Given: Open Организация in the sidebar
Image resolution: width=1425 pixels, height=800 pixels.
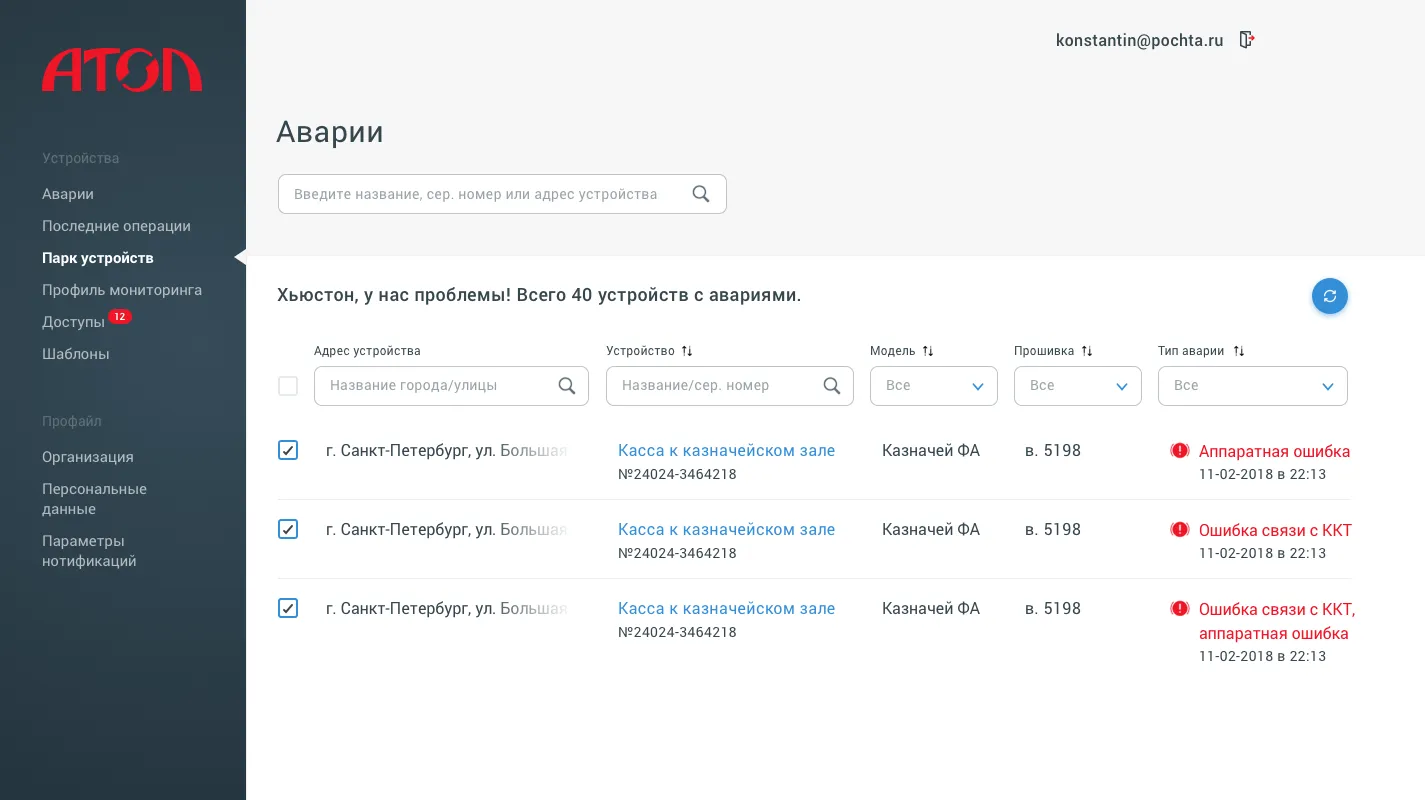Looking at the screenshot, I should 88,457.
